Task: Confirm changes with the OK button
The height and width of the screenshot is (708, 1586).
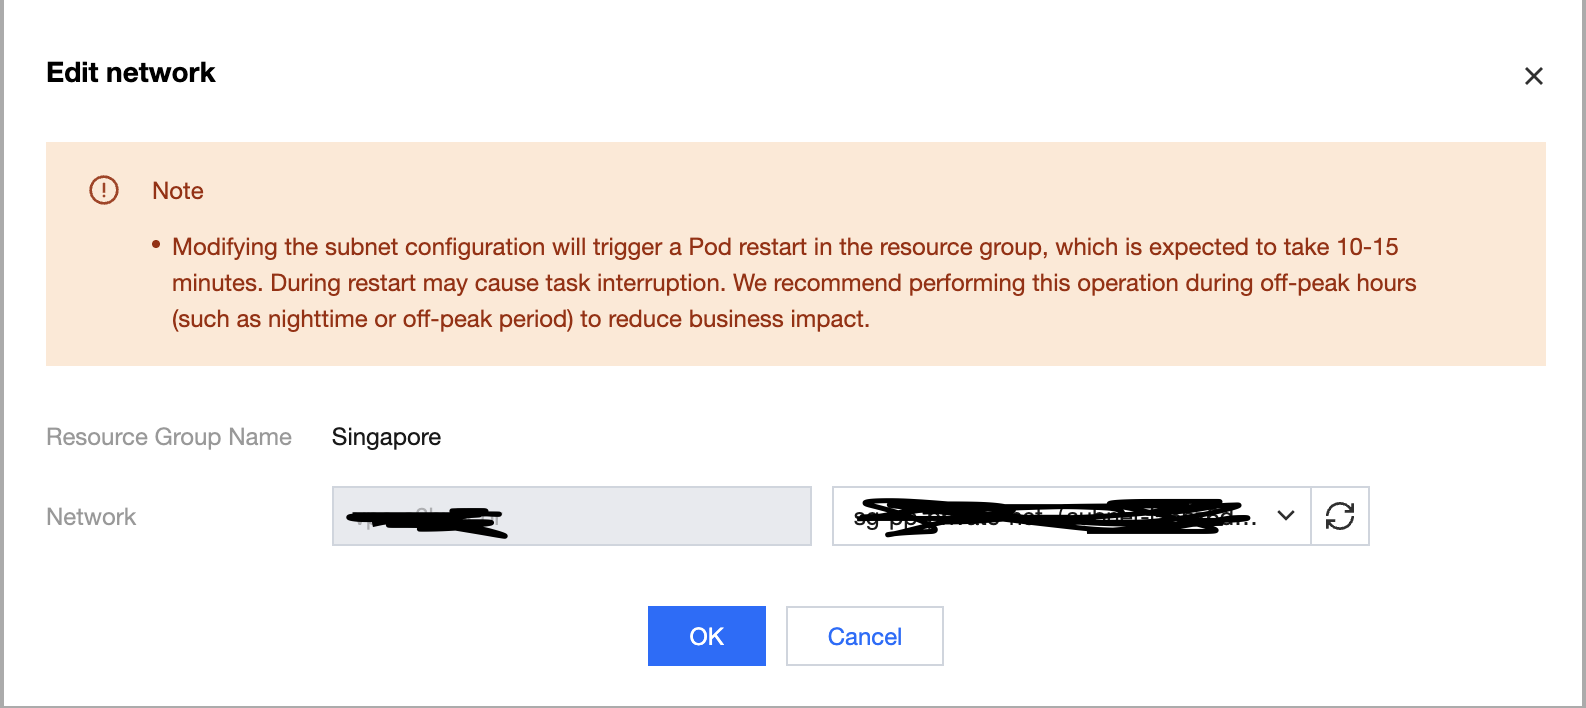Action: [706, 636]
